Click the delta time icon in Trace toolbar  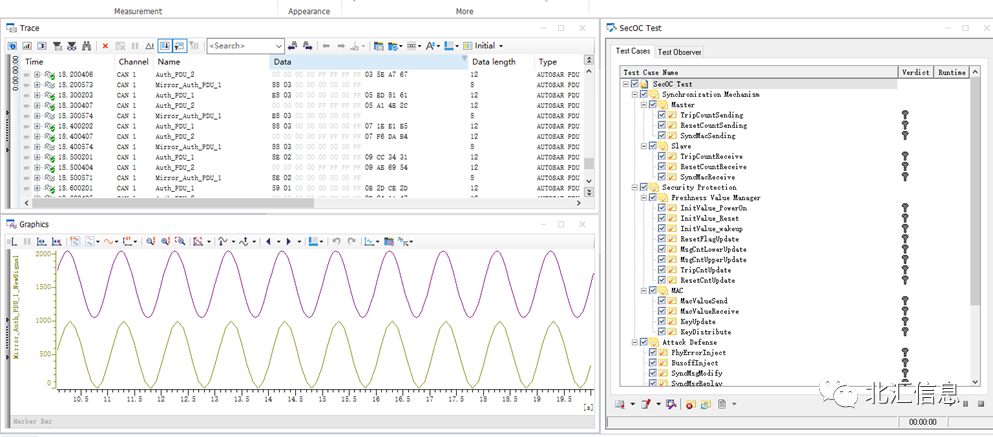coord(149,46)
